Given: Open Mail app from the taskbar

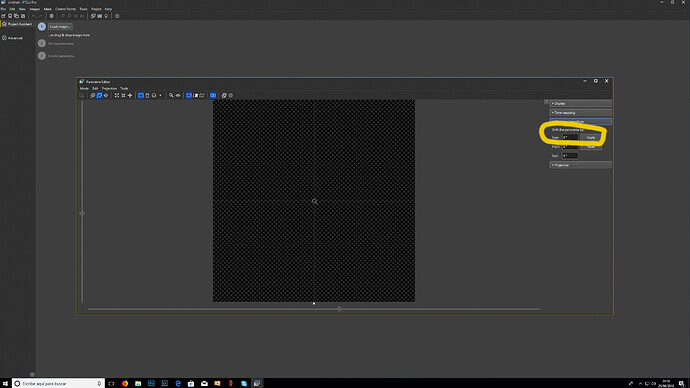Looking at the screenshot, I should [204, 384].
